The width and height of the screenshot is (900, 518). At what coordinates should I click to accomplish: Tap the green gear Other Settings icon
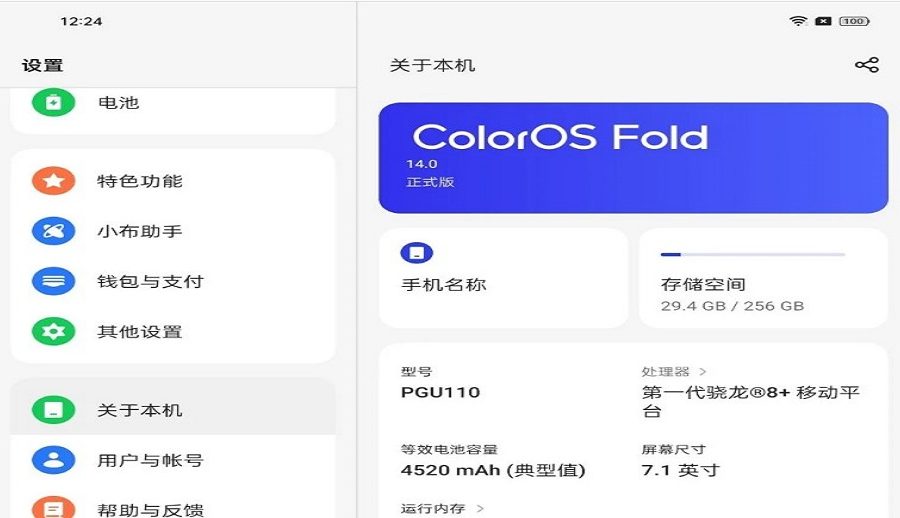click(x=53, y=331)
